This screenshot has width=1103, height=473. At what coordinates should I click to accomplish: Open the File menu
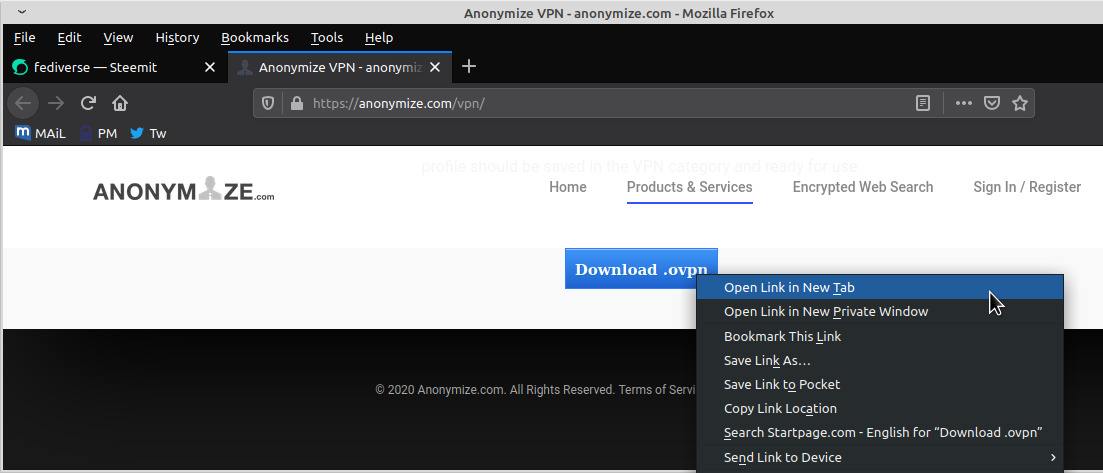(x=25, y=37)
